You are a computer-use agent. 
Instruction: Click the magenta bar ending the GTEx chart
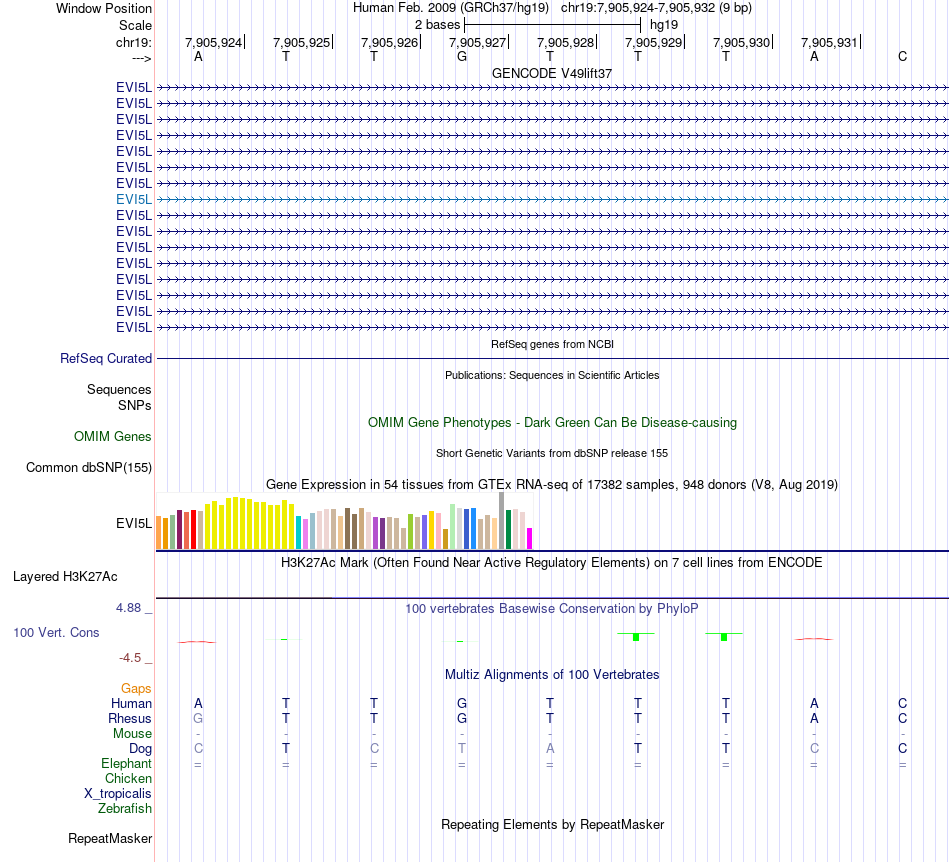pyautogui.click(x=530, y=539)
